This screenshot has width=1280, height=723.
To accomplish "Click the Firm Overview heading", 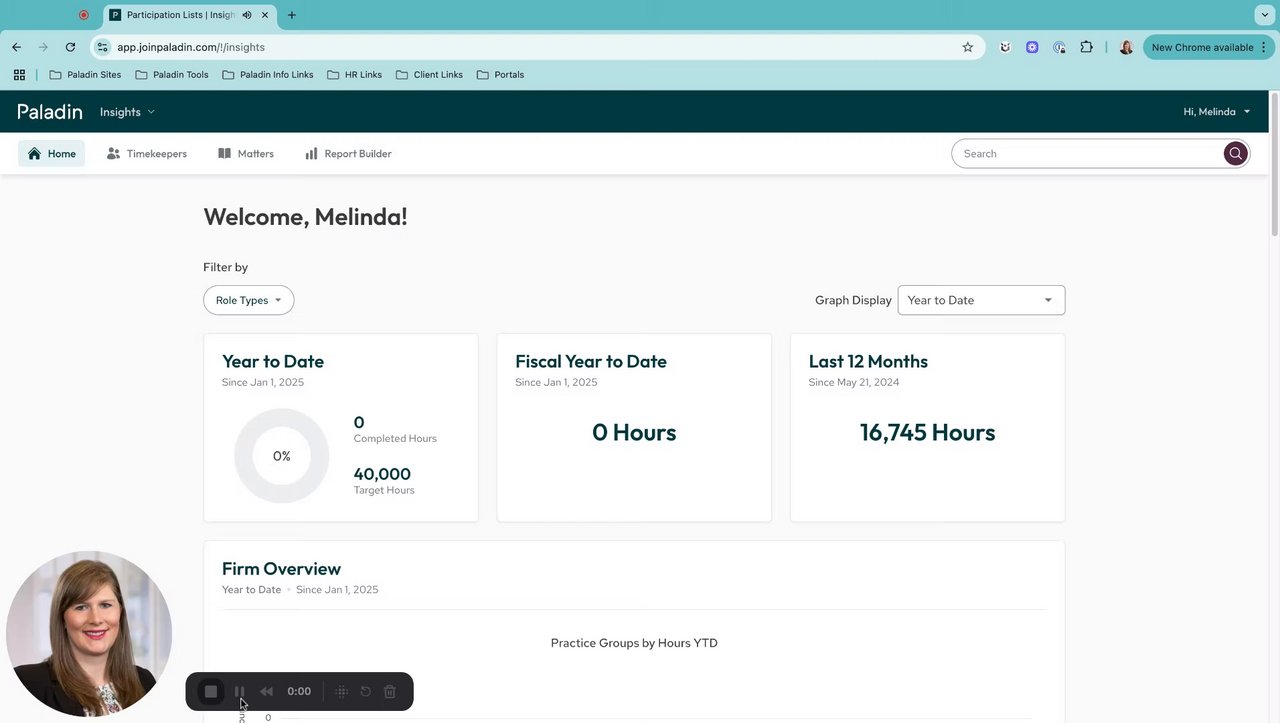I will point(281,569).
